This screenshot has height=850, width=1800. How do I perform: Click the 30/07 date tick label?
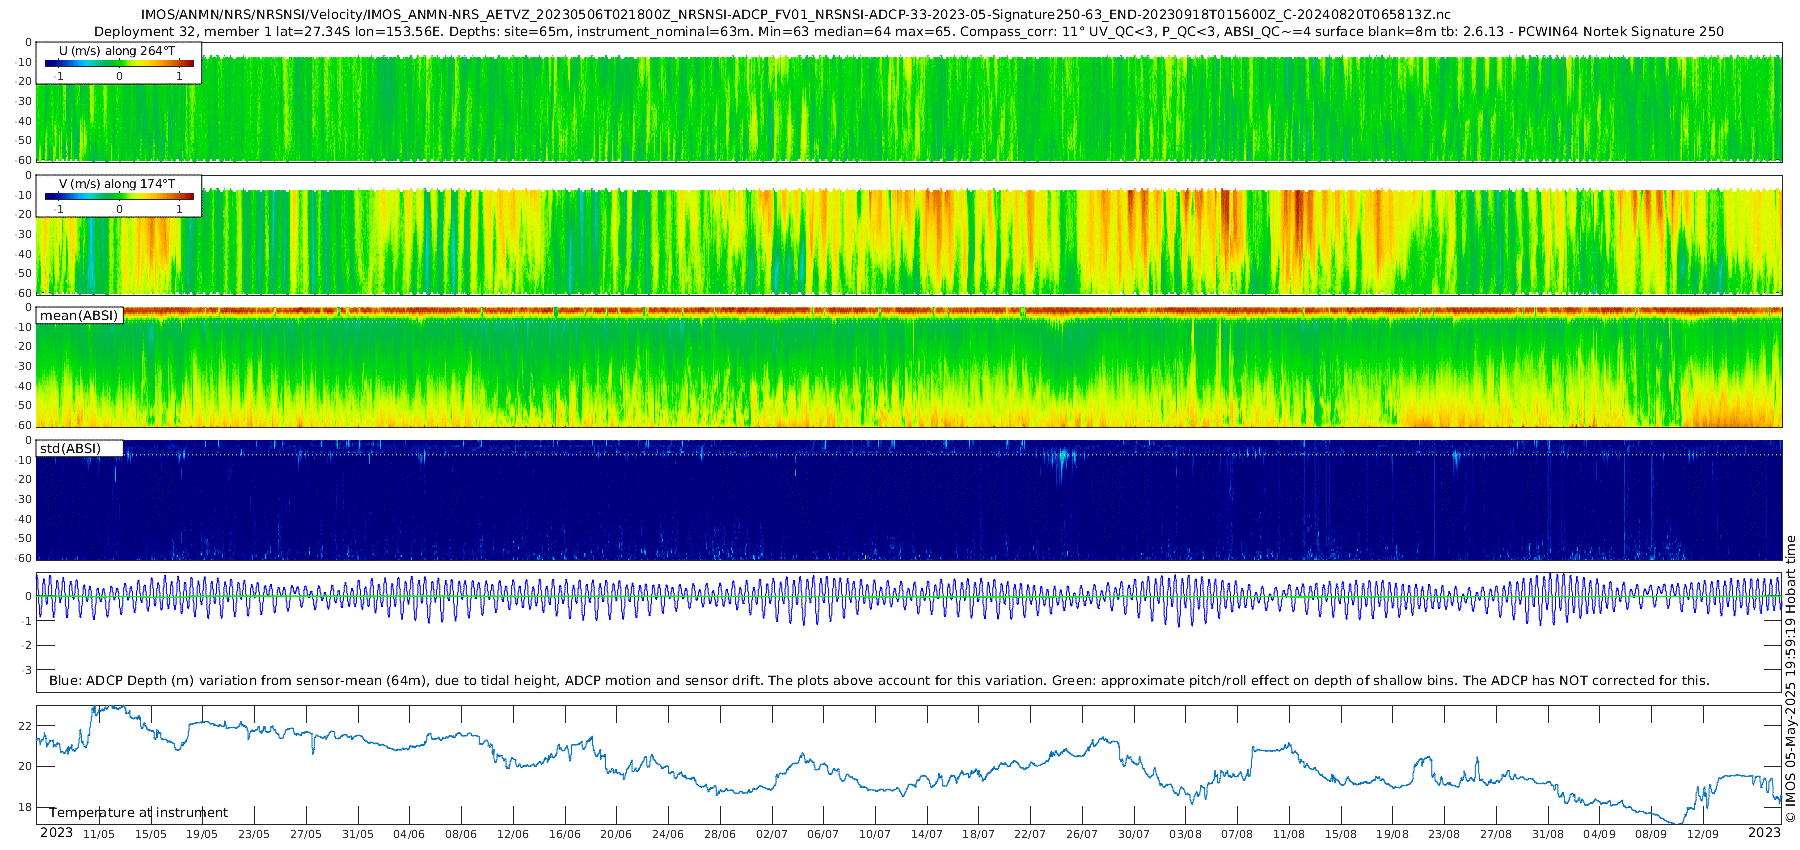(1134, 834)
